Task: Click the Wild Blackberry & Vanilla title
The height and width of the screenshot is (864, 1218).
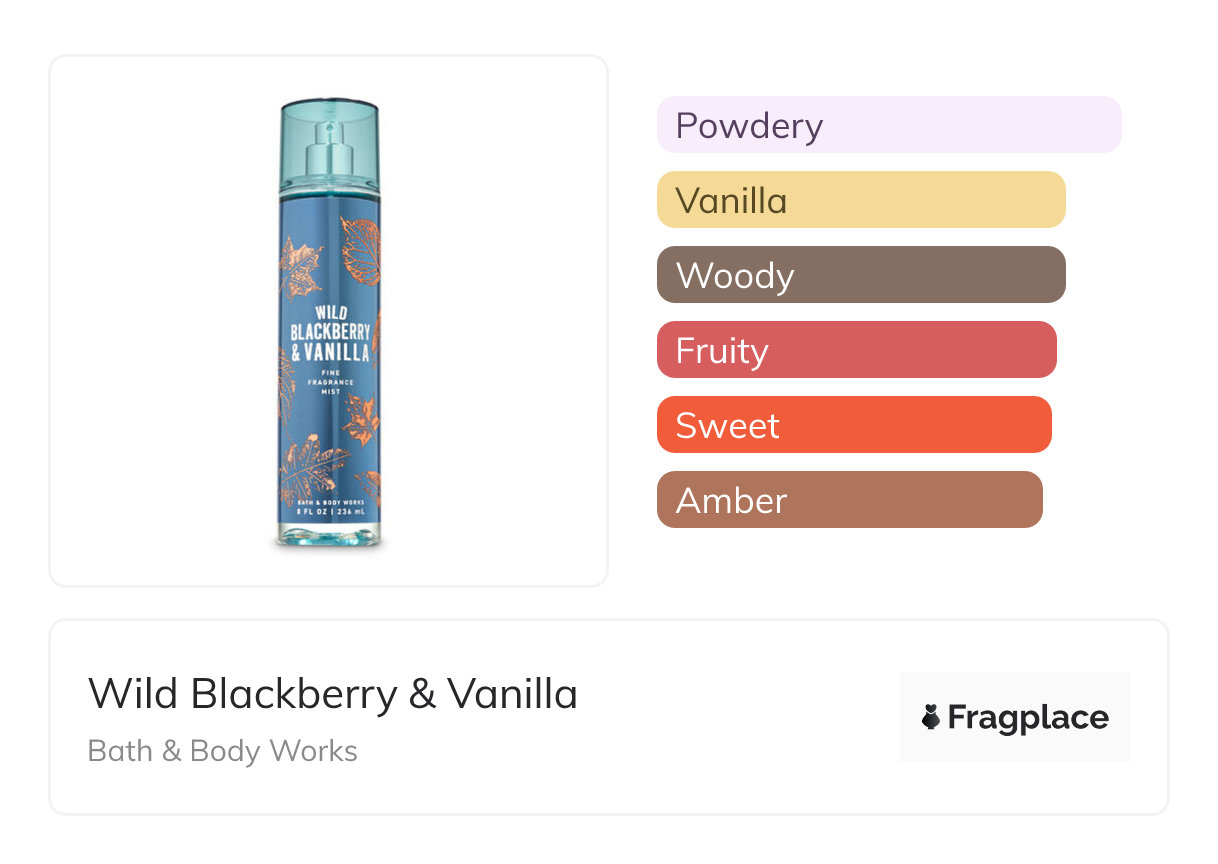Action: (x=333, y=693)
